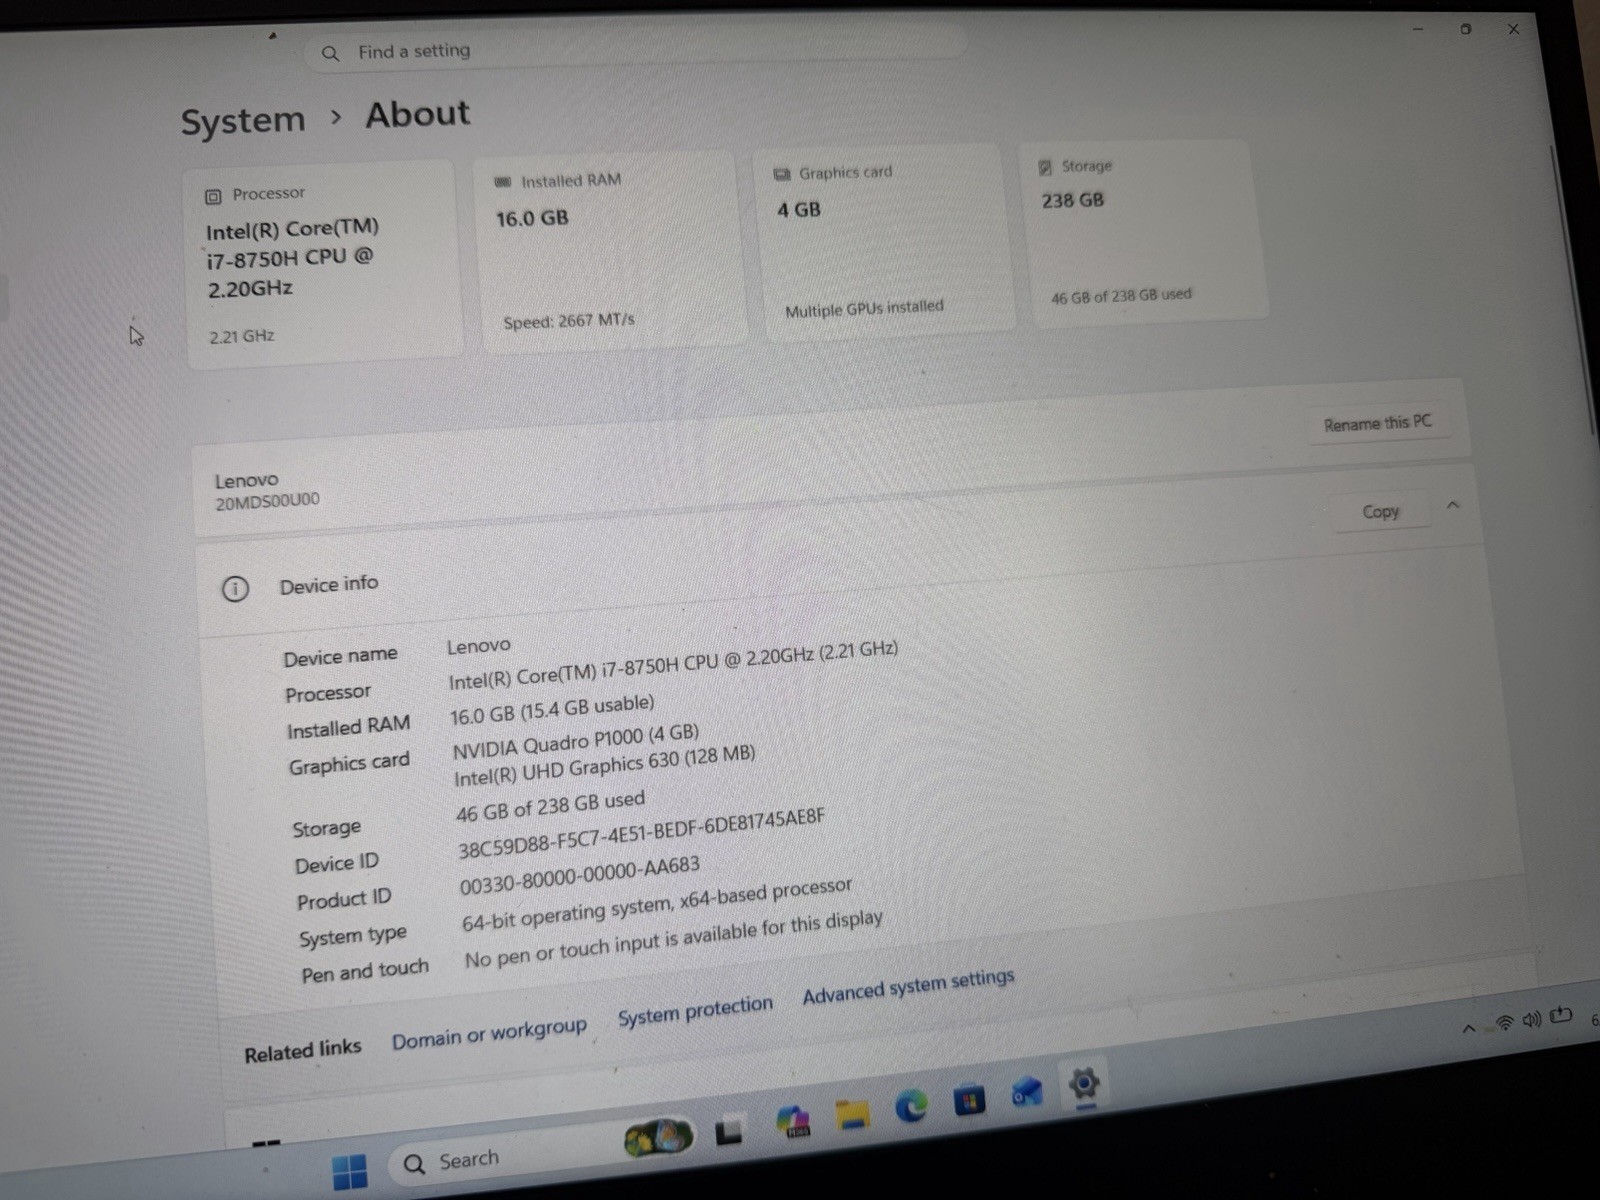This screenshot has height=1200, width=1600.
Task: Click the Related links label
Action: pos(303,1051)
